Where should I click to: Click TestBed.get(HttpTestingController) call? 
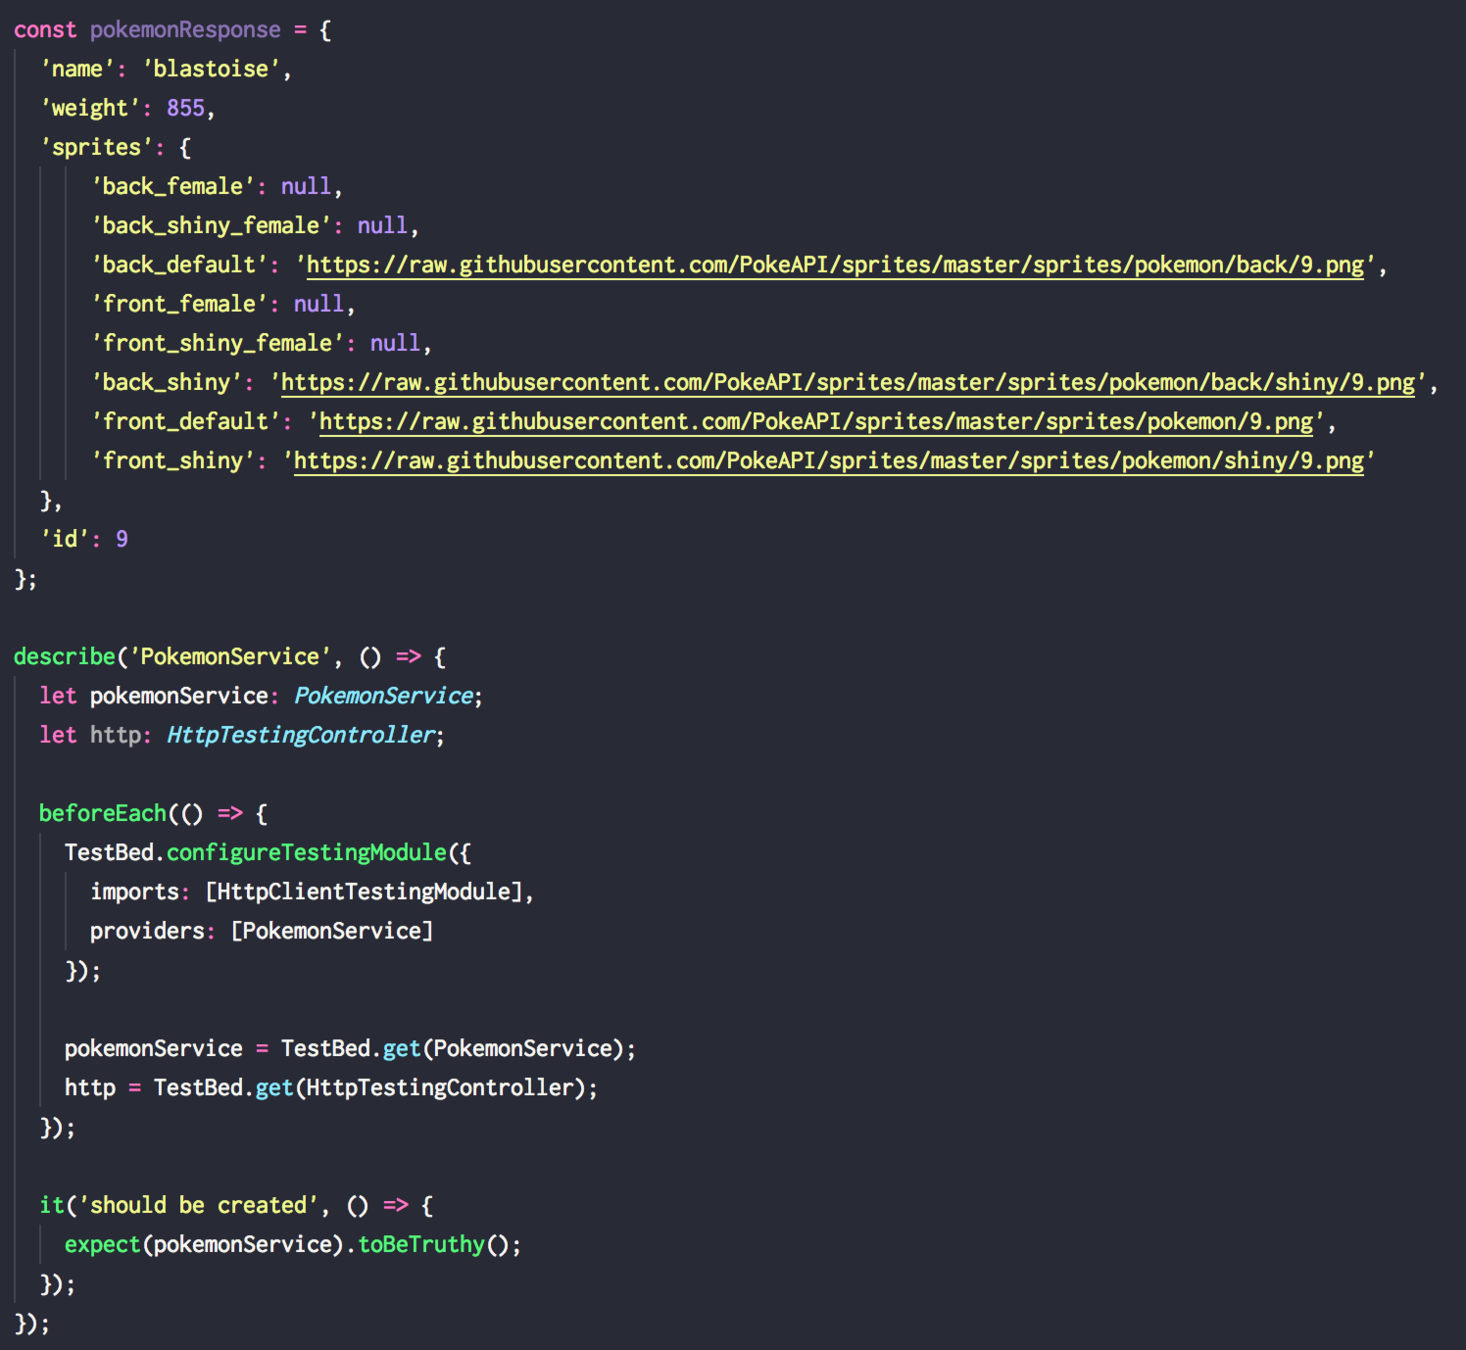point(370,1088)
